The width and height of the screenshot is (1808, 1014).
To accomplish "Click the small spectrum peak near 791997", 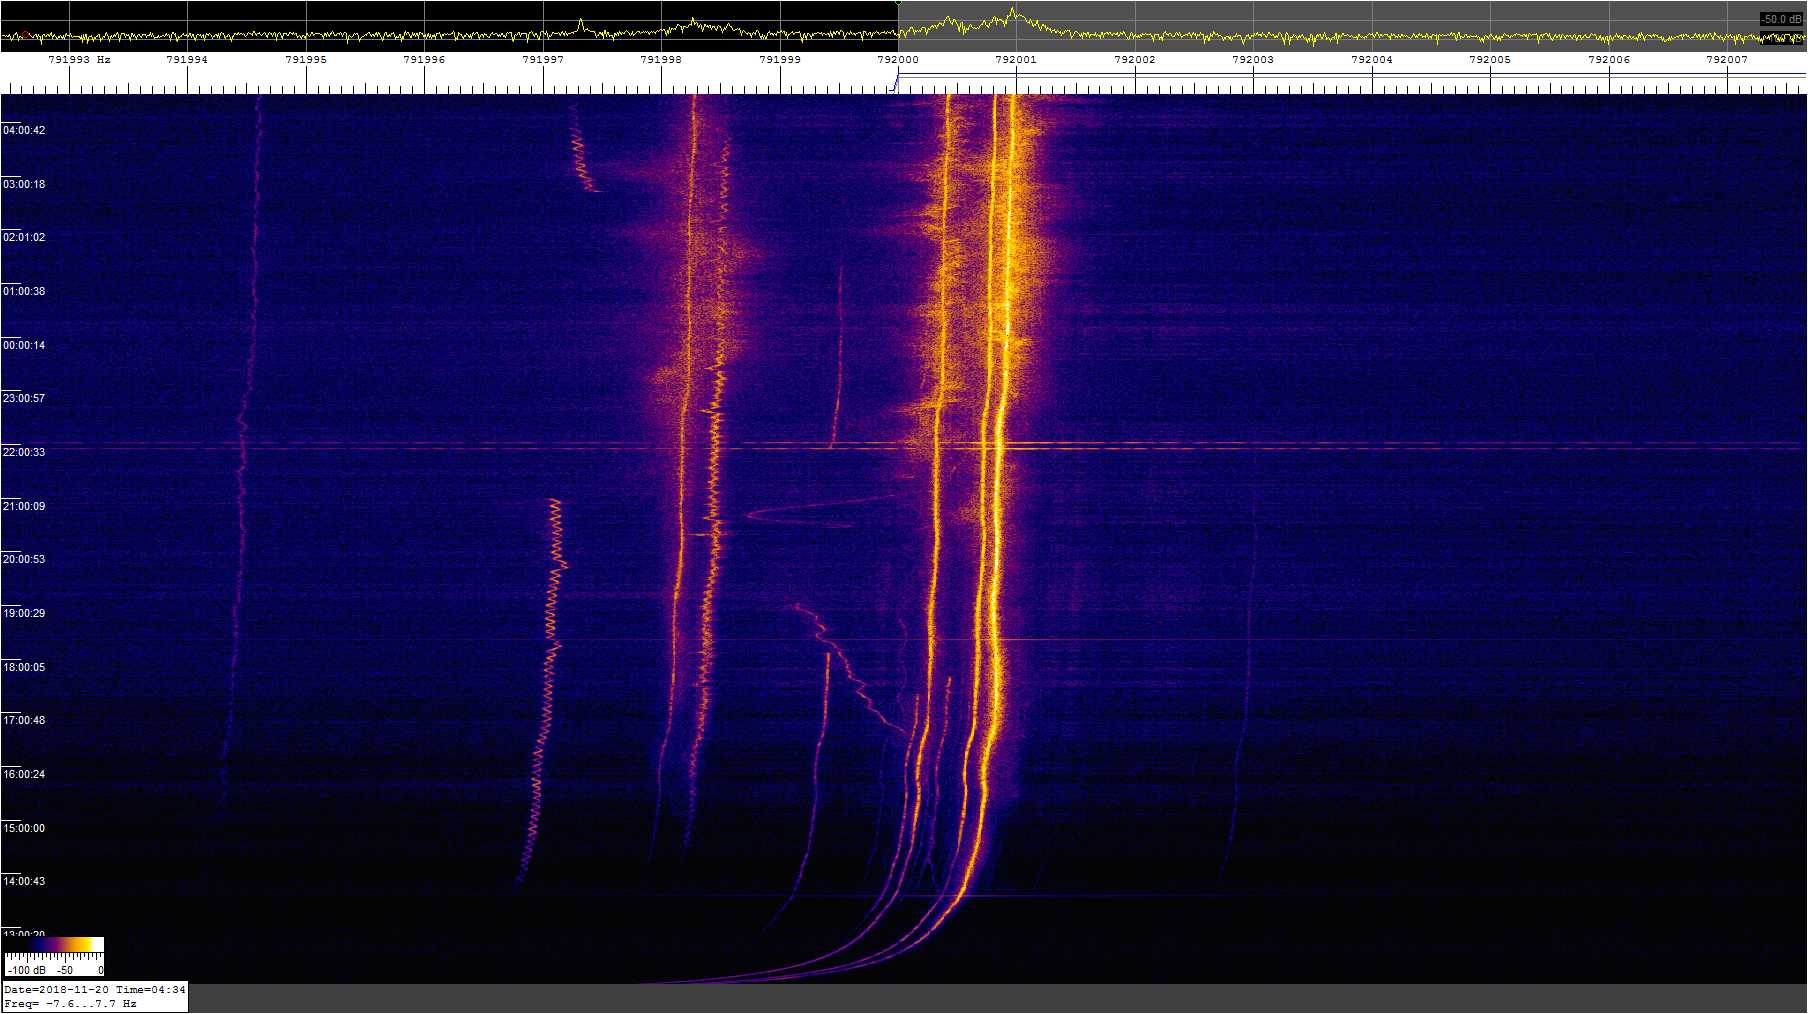I will tap(581, 23).
